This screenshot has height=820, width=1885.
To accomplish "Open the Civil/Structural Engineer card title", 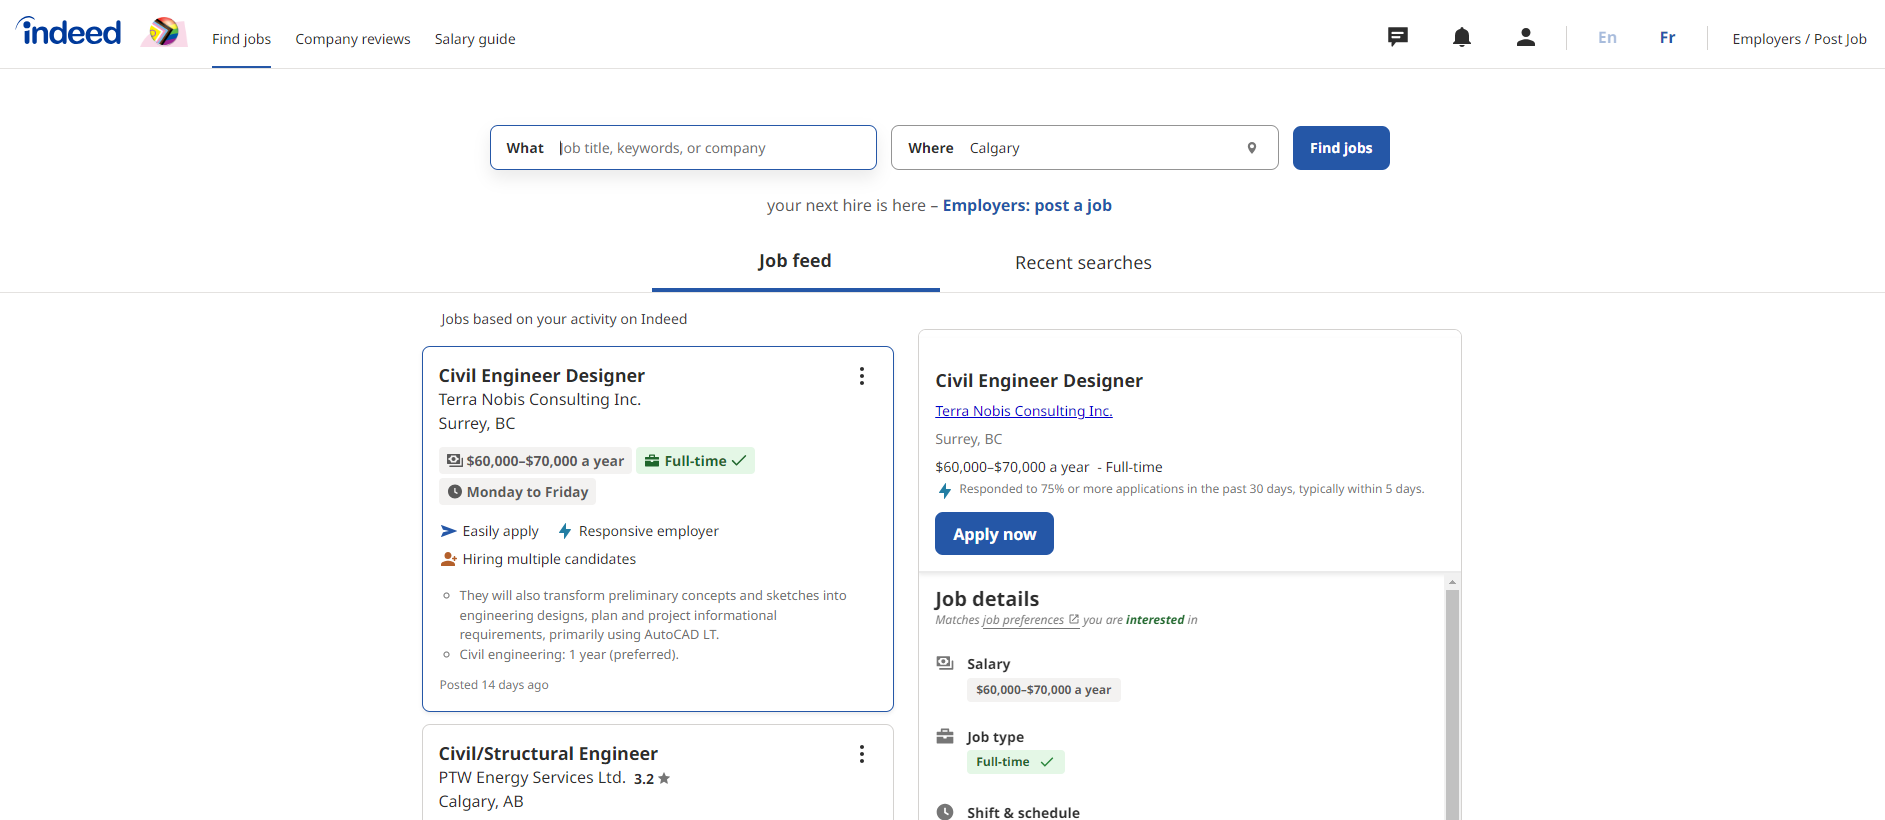I will click(x=548, y=754).
